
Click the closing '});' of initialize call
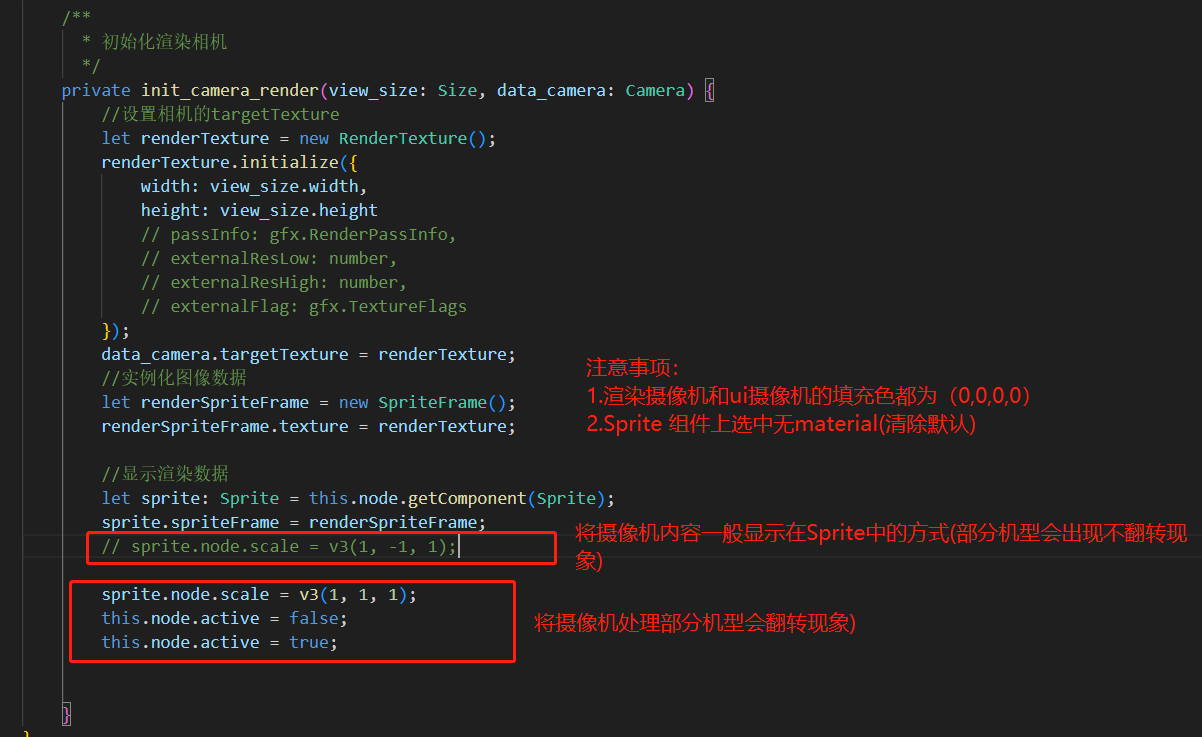coord(116,330)
